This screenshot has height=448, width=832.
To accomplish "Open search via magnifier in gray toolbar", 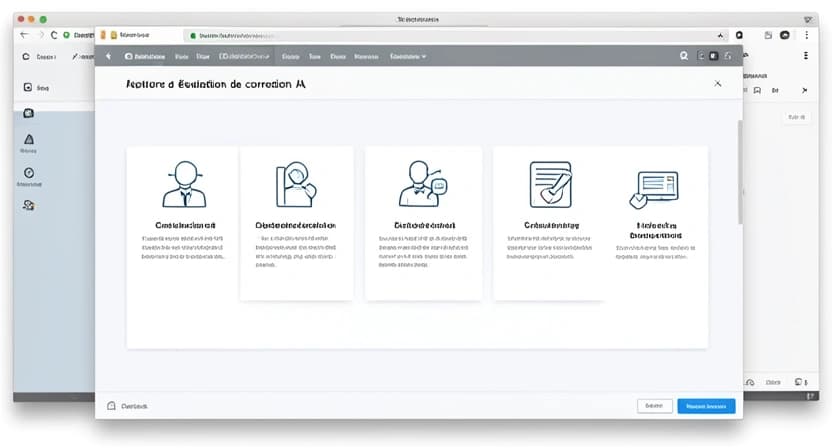I will 684,56.
